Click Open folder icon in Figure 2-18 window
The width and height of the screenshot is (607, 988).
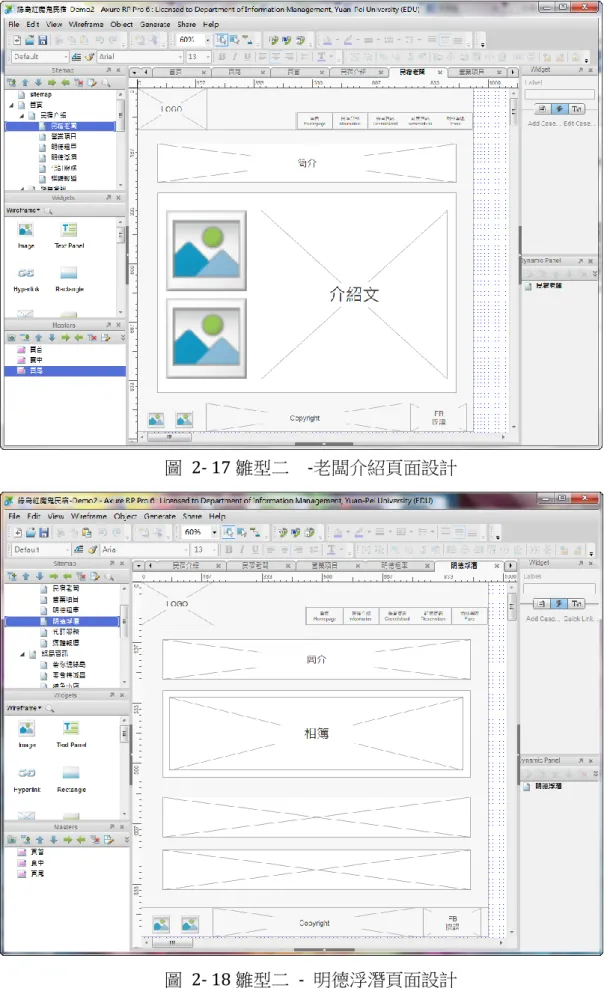pos(31,532)
